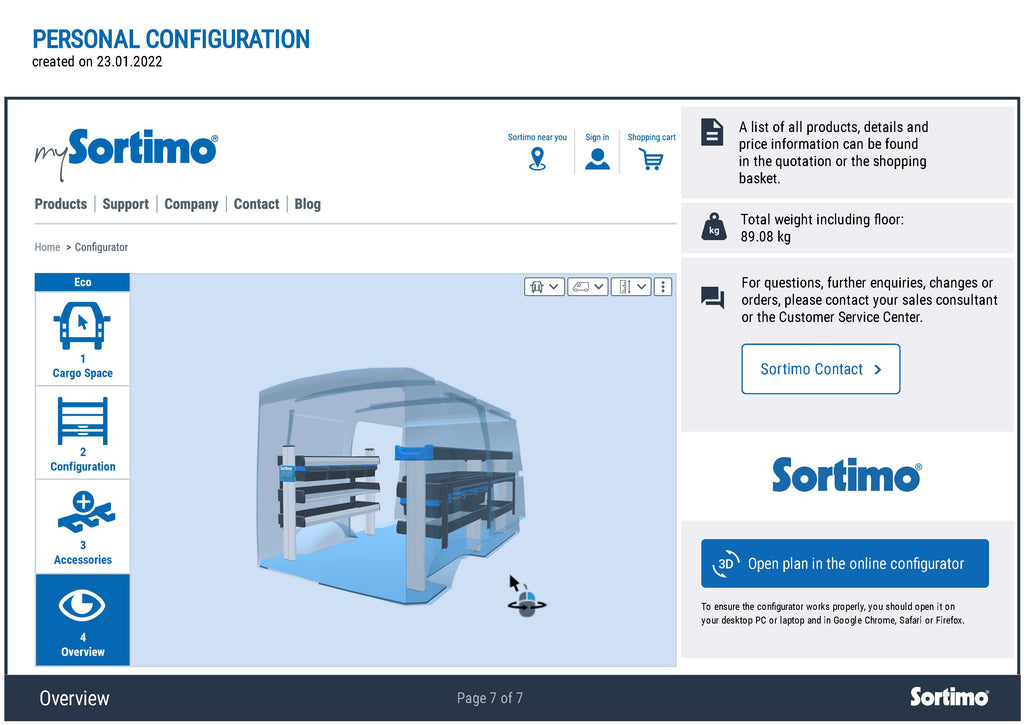The height and width of the screenshot is (725, 1024).
Task: Click Open plan in the online configurator
Action: click(845, 564)
